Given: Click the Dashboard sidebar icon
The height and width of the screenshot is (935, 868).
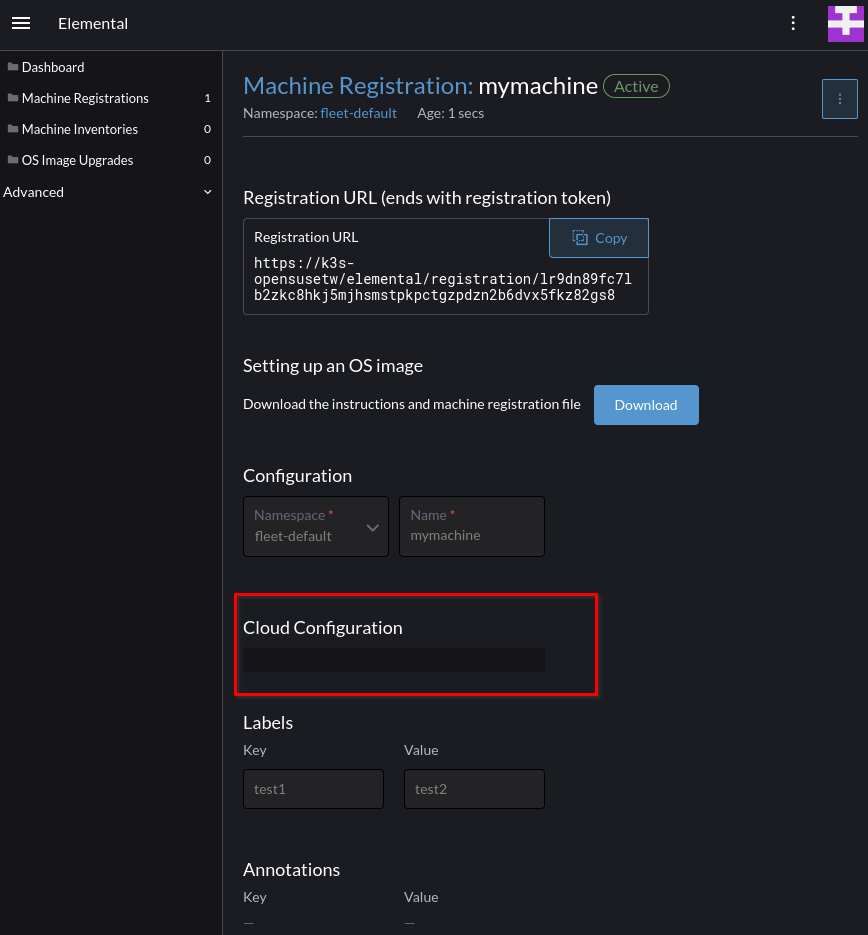Looking at the screenshot, I should click(x=14, y=67).
